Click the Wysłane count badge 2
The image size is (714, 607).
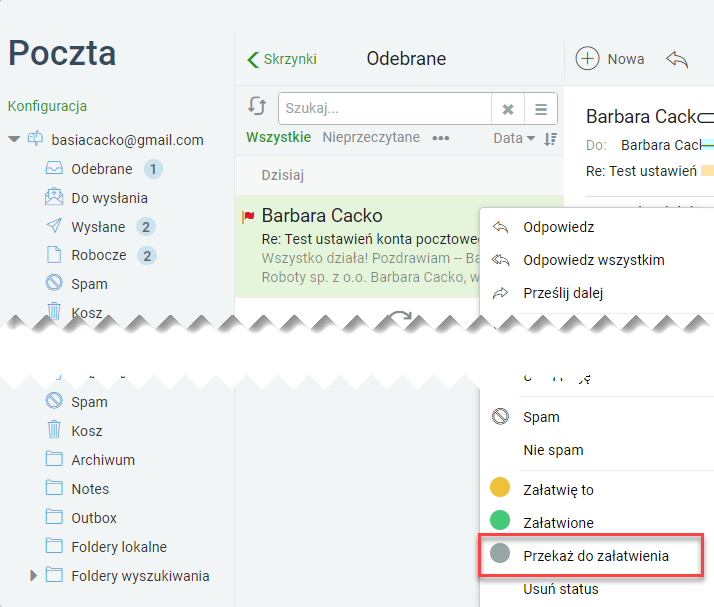(x=146, y=227)
